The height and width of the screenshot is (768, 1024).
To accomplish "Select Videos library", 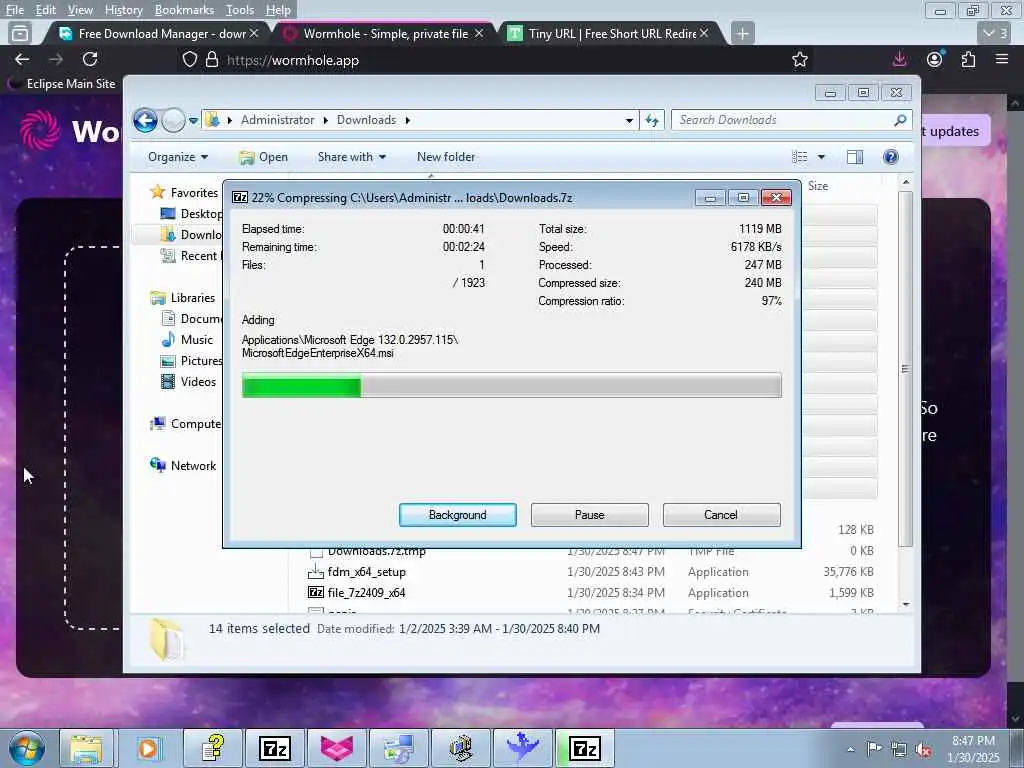I will coord(198,381).
